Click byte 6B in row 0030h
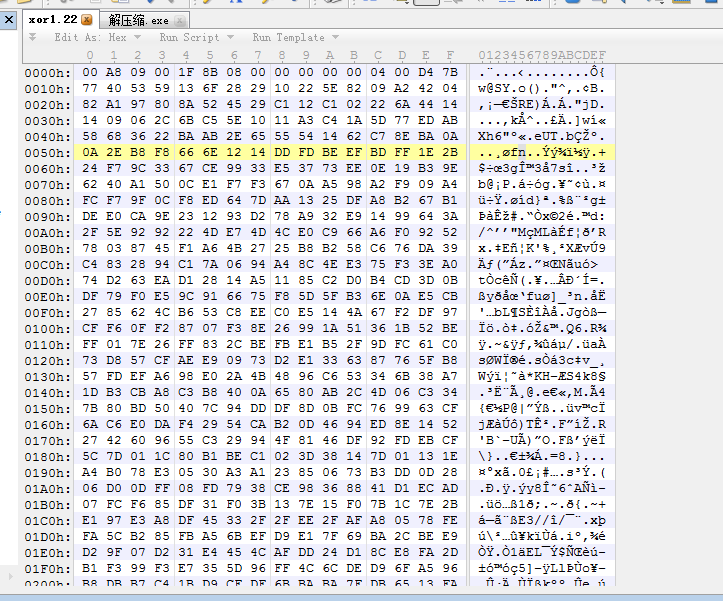Viewport: 723px width, 601px height. (186, 120)
